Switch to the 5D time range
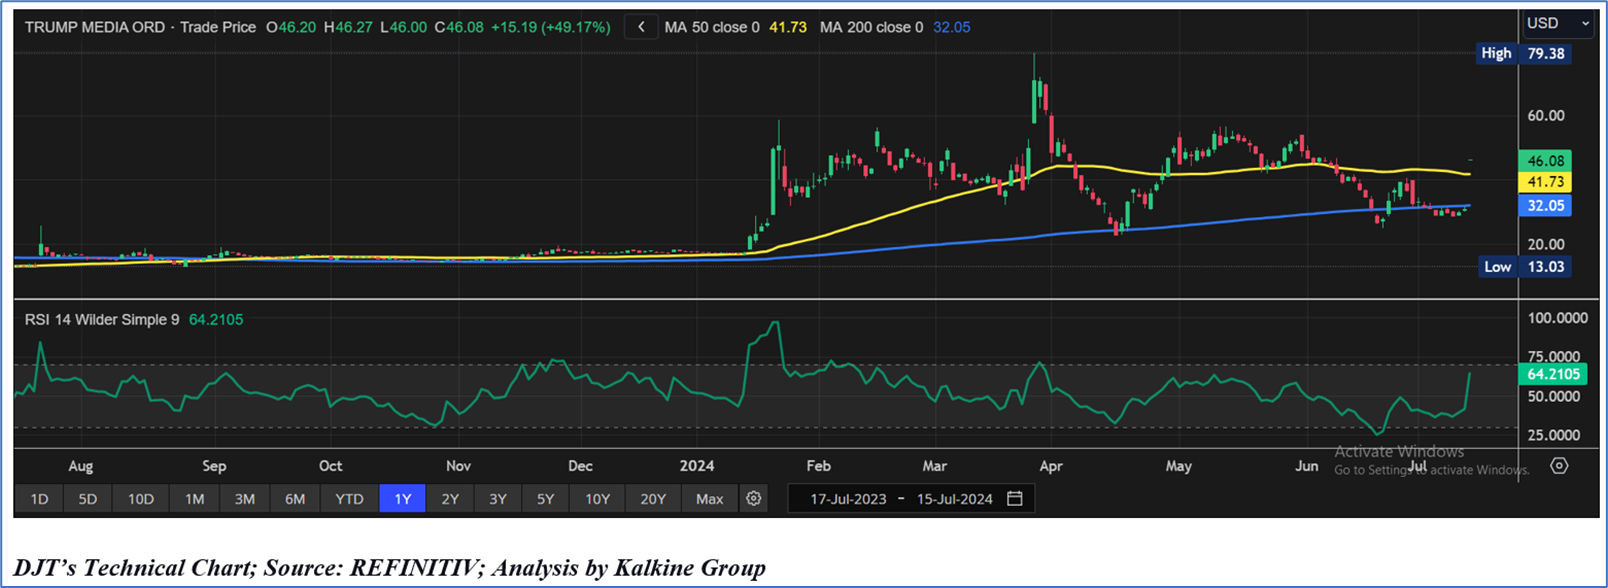The height and width of the screenshot is (588, 1608). tap(88, 498)
